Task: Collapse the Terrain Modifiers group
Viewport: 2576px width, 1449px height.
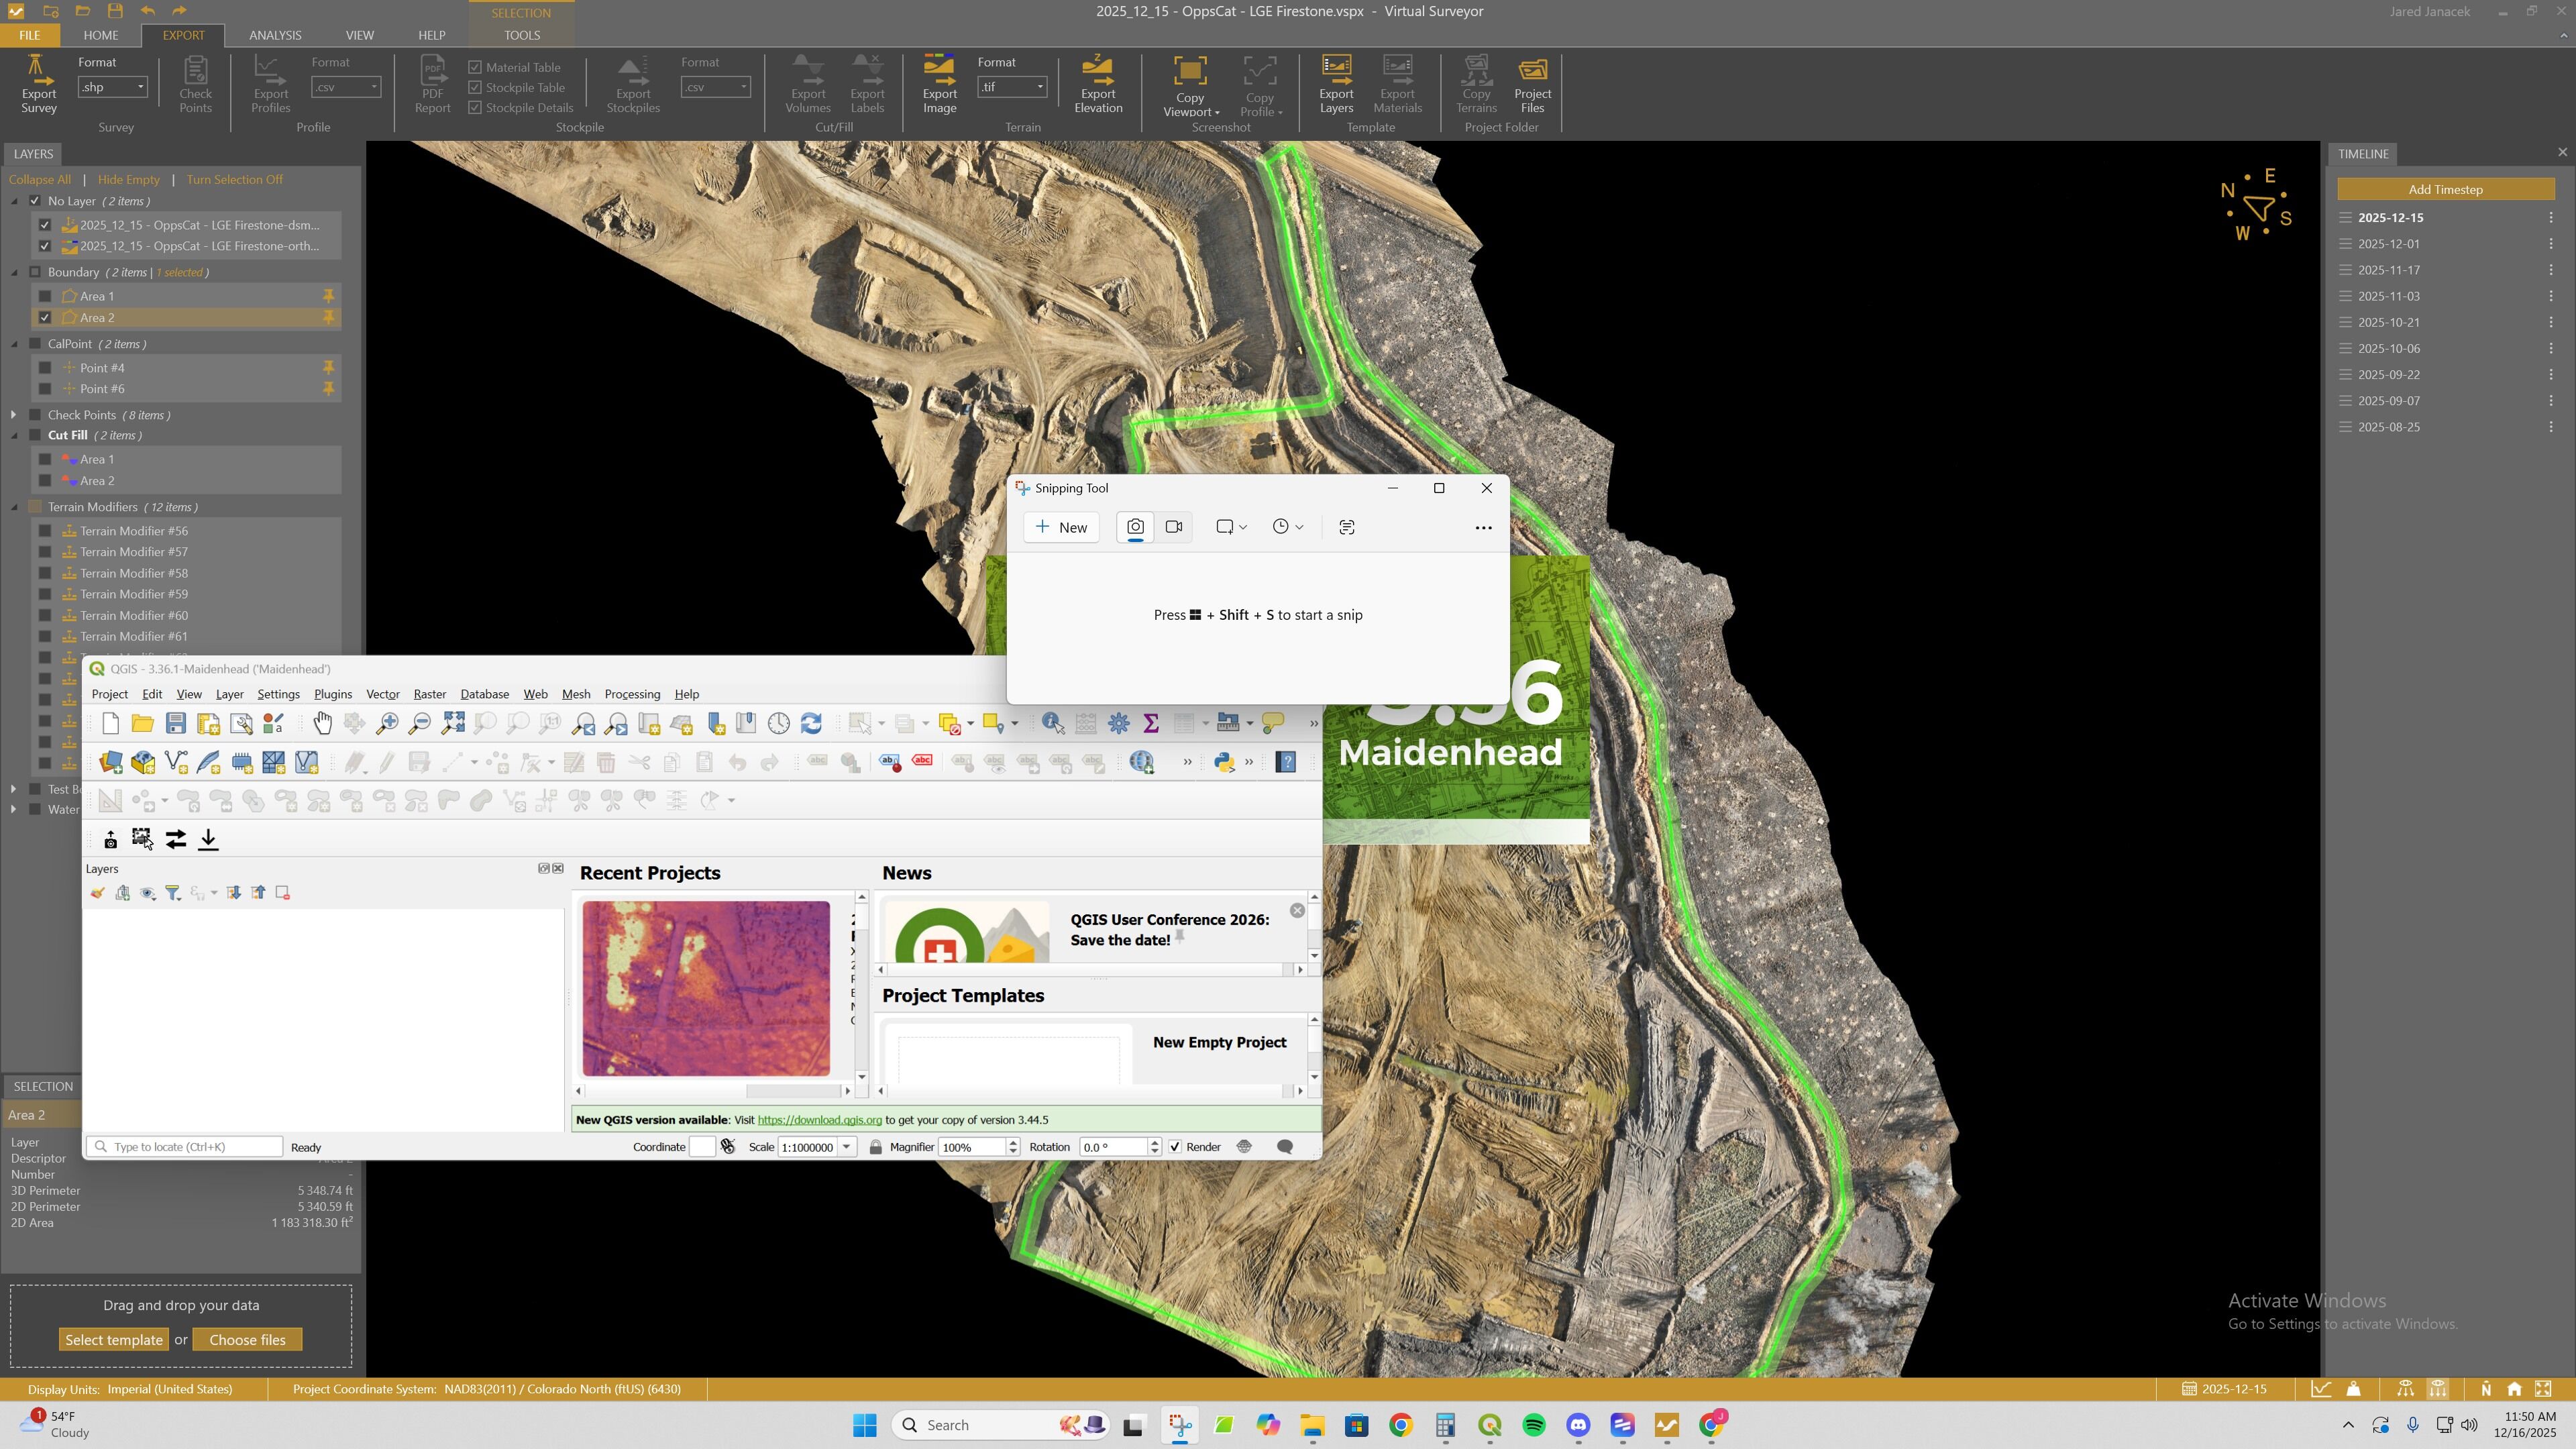Action: (x=15, y=508)
